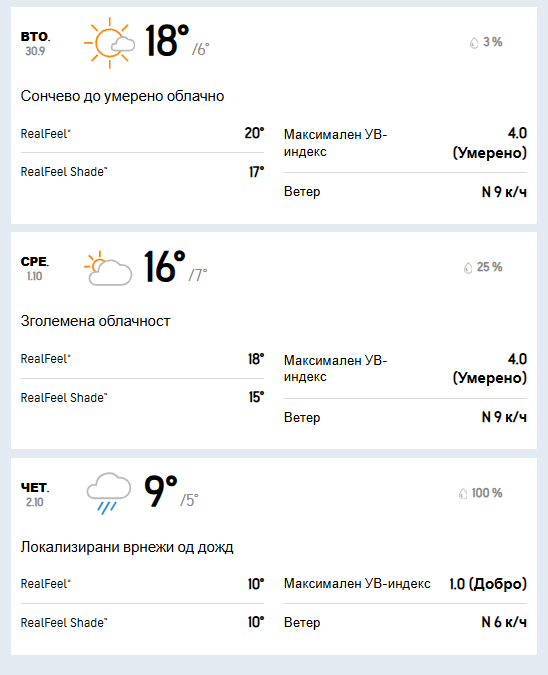This screenshot has height=675, width=548.
Task: Click the 4.0 (Умерено) UV index for Tuesday
Action: tap(489, 143)
